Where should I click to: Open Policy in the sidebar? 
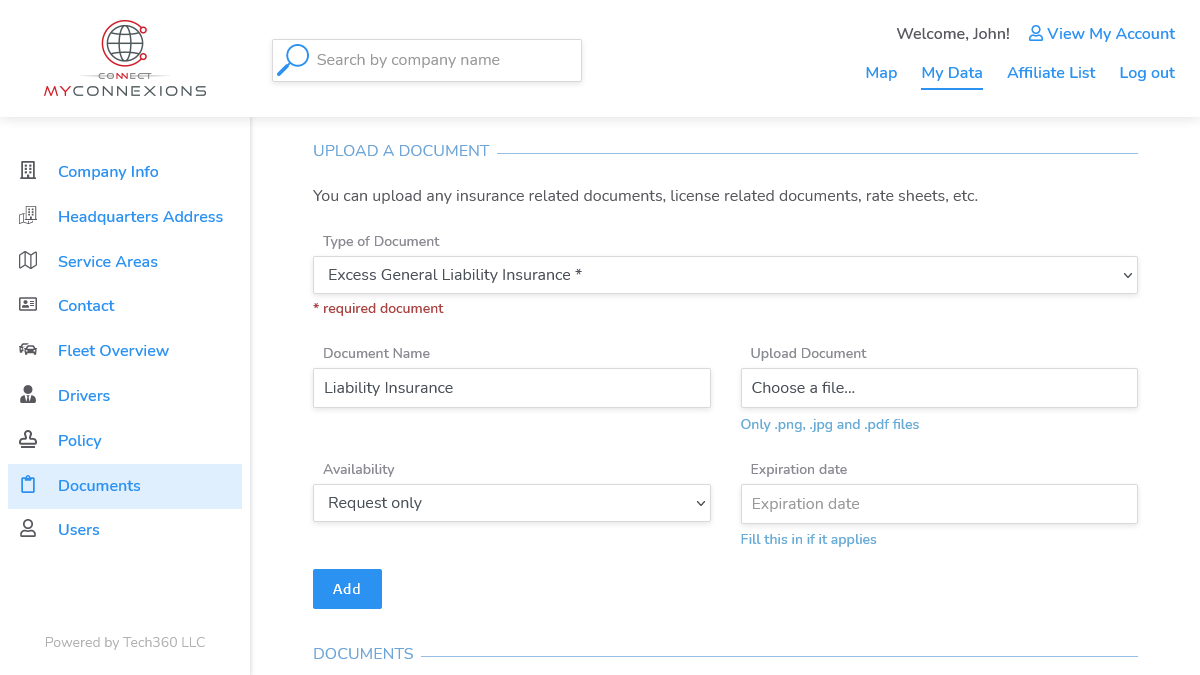click(80, 440)
